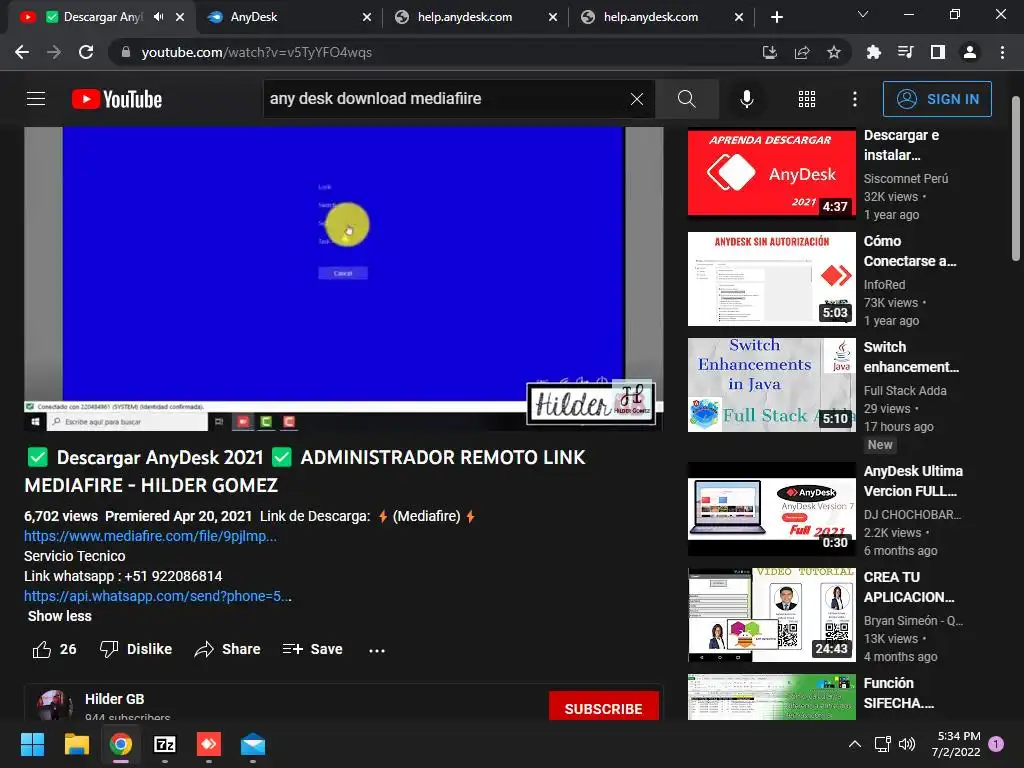
Task: Switch to the first help.anydesk.com tab
Action: pos(474,17)
